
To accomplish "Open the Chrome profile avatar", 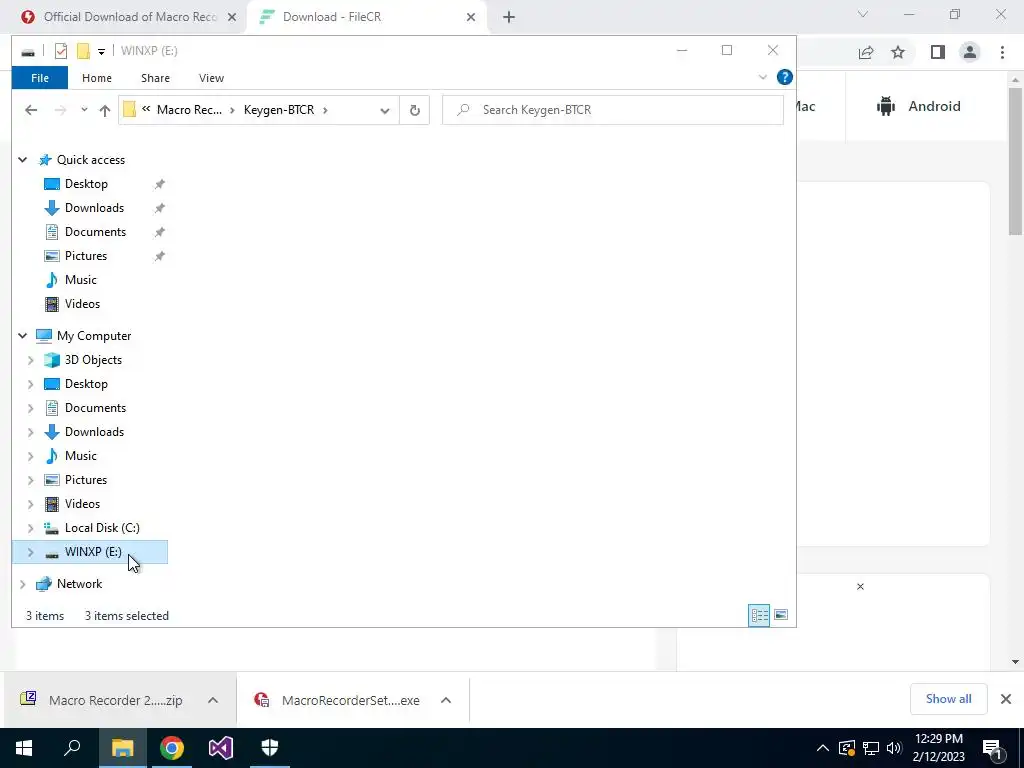I will pos(970,52).
